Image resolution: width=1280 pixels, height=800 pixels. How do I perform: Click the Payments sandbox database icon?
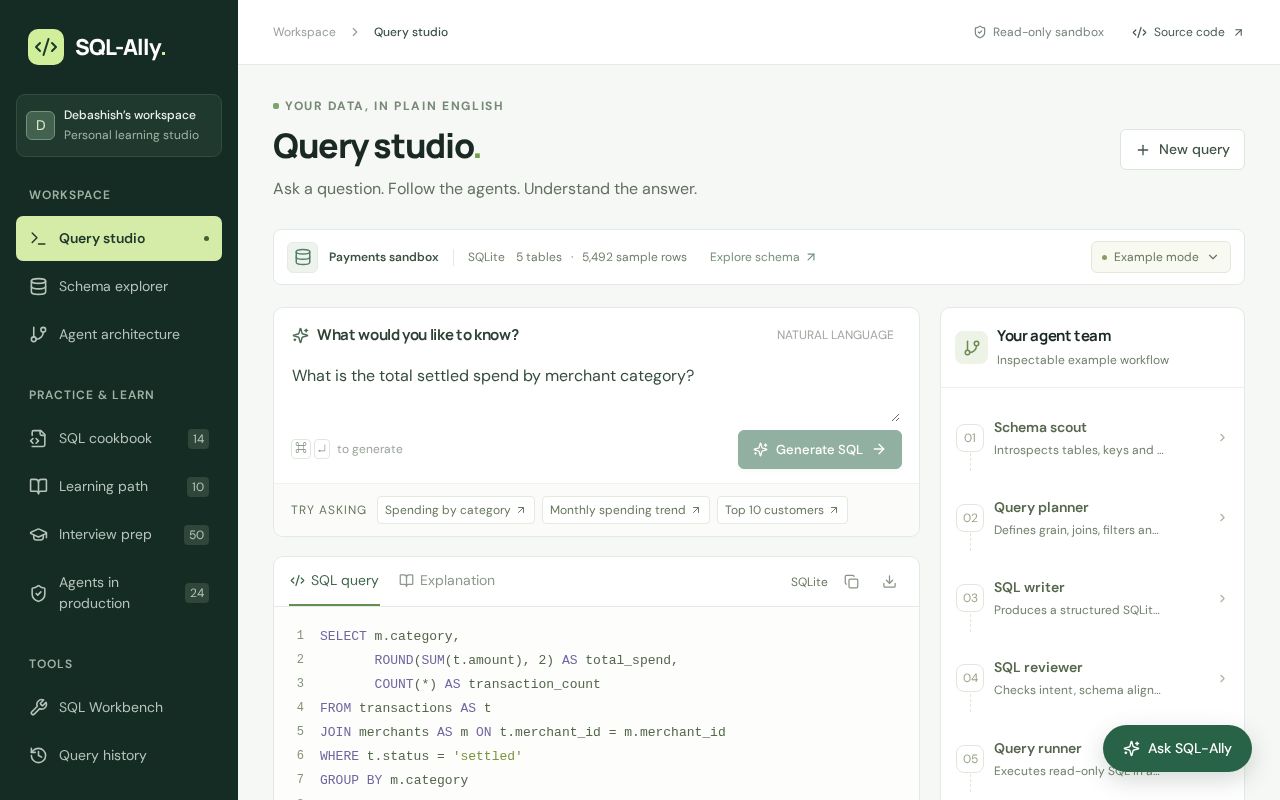tap(303, 257)
